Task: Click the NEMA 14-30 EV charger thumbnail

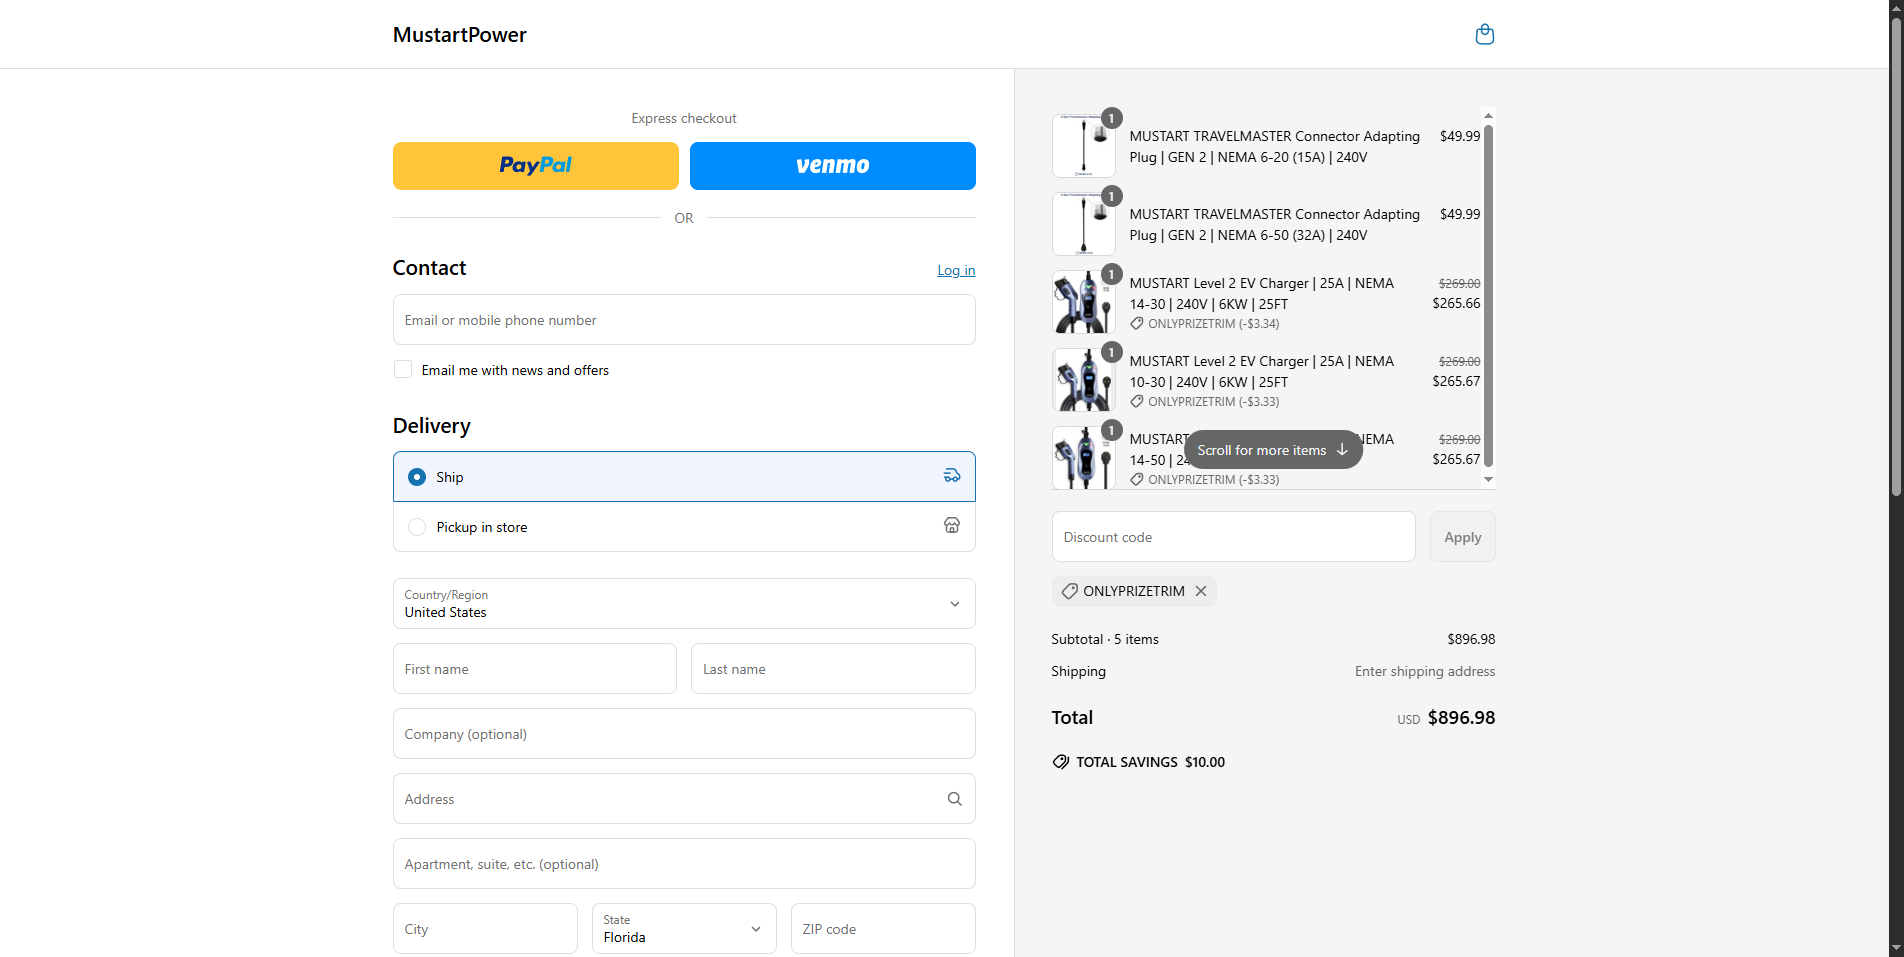Action: [x=1084, y=302]
